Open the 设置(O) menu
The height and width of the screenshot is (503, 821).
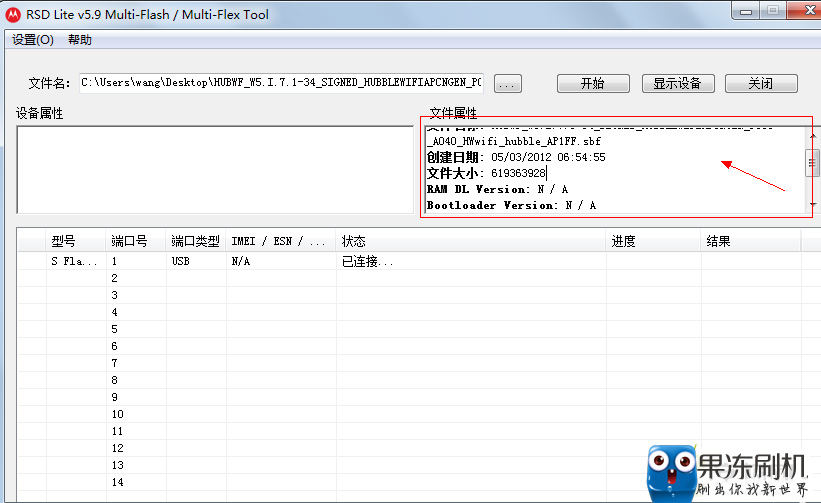[33, 40]
